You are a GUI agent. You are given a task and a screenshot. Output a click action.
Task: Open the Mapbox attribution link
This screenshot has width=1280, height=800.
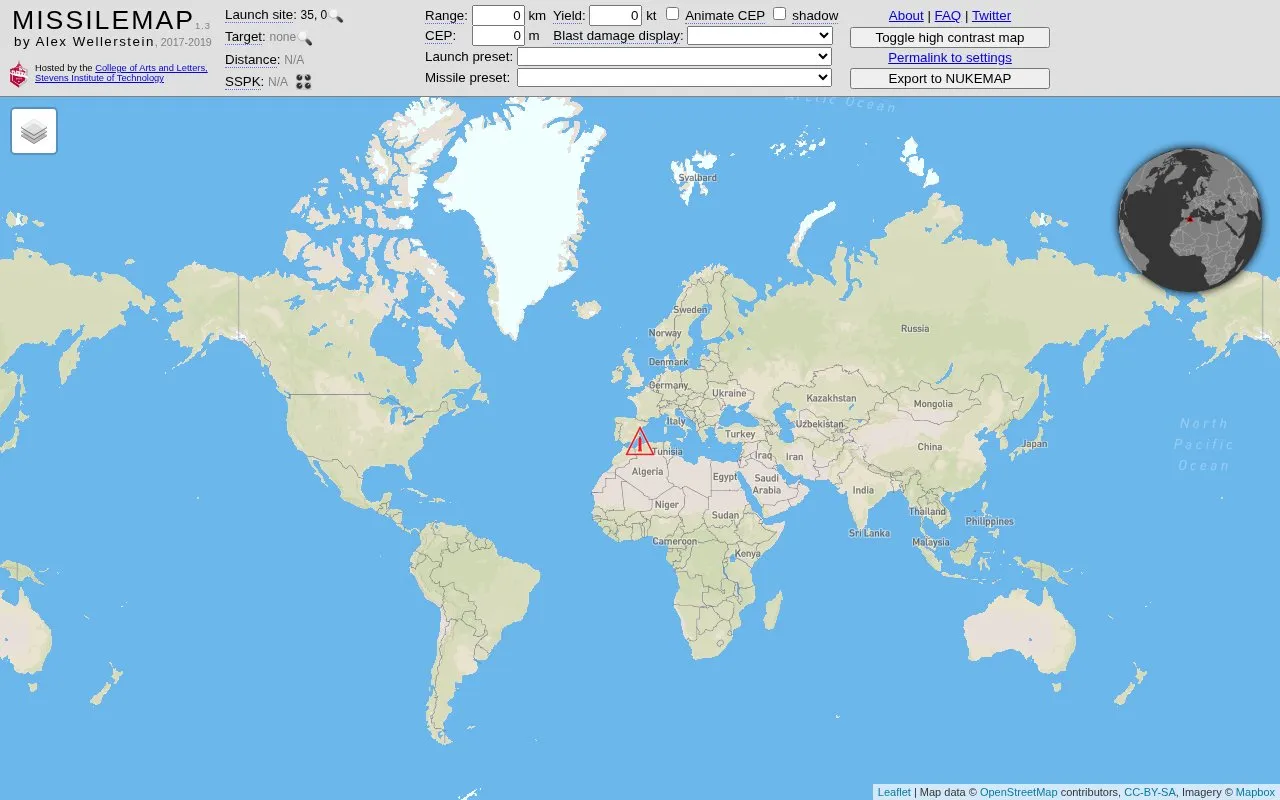coord(1255,792)
